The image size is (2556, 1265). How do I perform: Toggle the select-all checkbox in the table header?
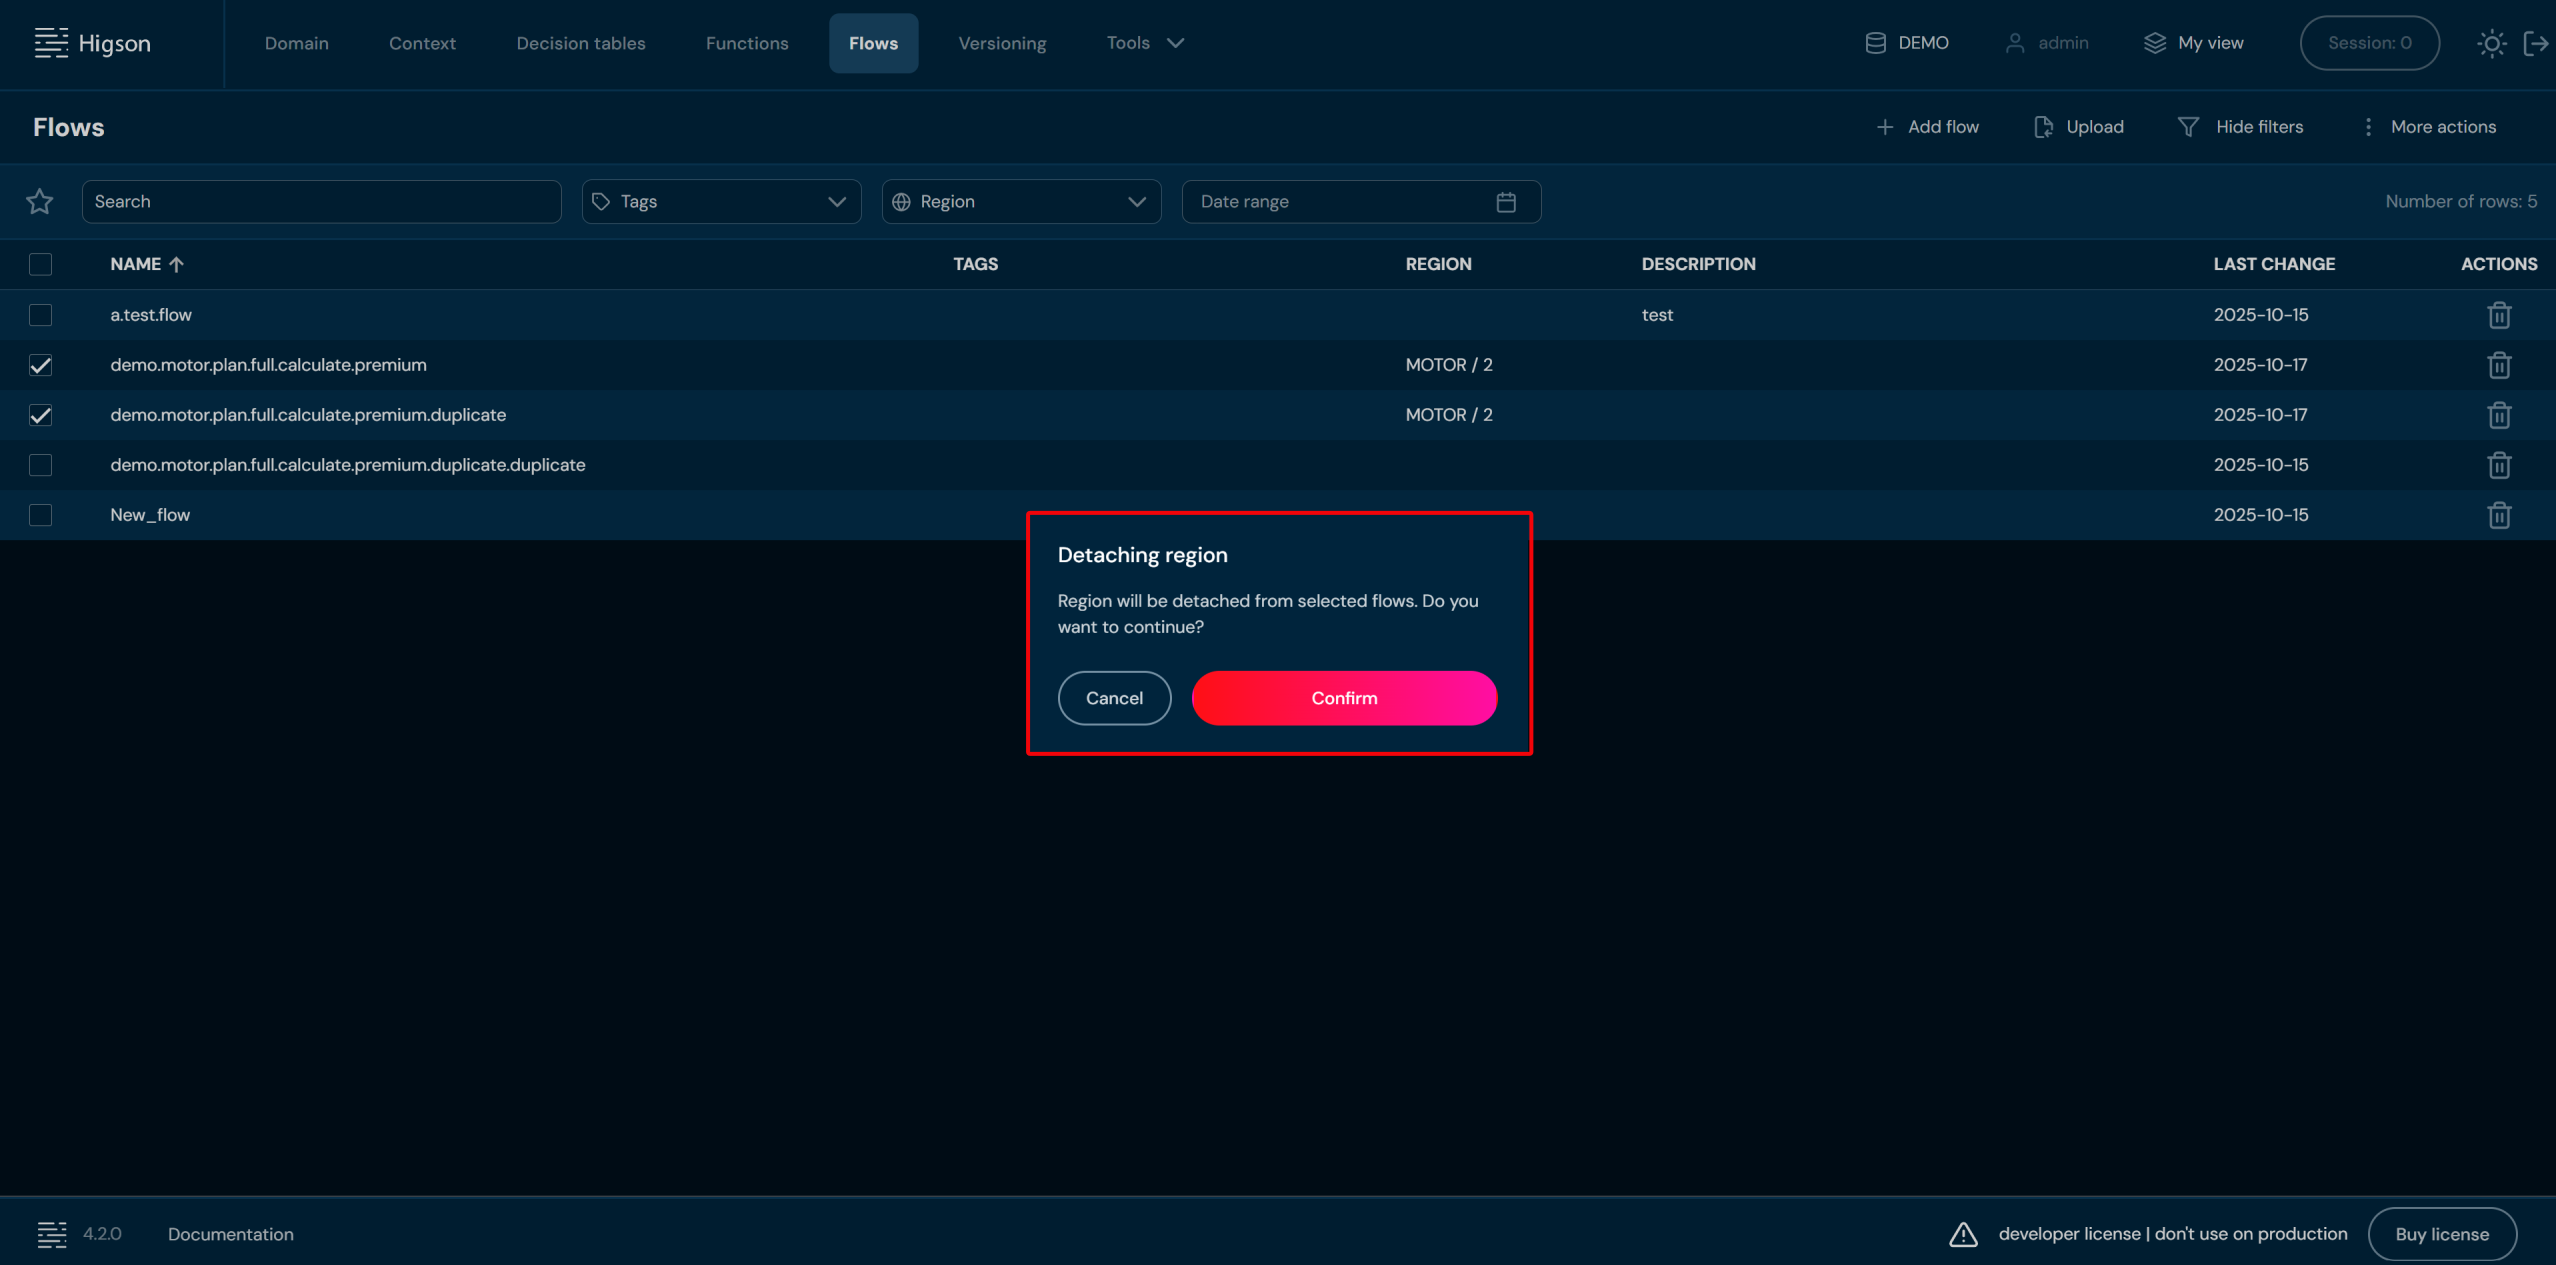coord(40,264)
